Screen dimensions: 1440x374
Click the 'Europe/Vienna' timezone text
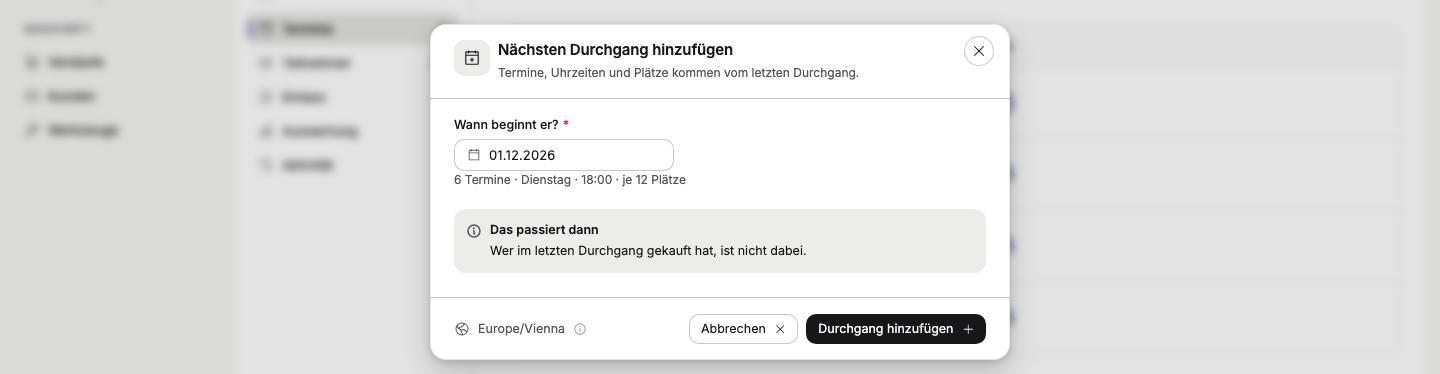click(521, 329)
